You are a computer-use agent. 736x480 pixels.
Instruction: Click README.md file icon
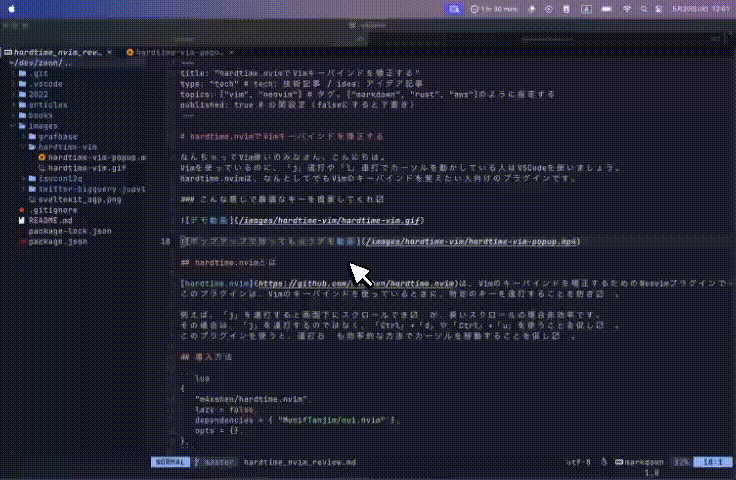(22, 221)
